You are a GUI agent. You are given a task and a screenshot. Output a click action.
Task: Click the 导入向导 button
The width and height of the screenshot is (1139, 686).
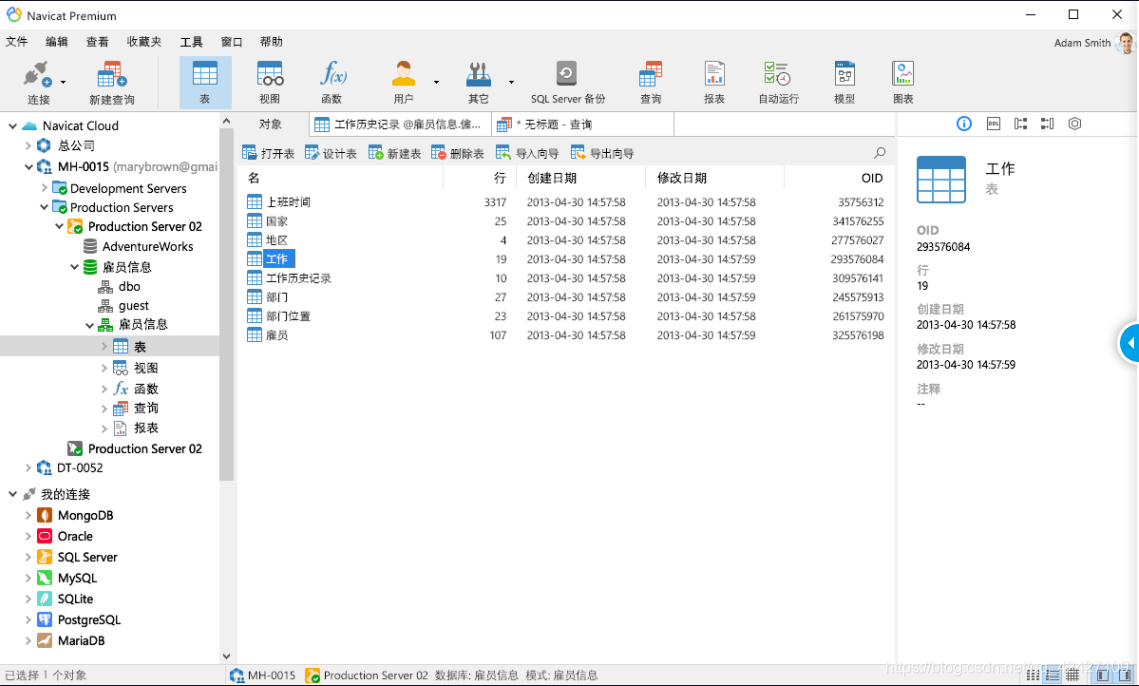527,153
